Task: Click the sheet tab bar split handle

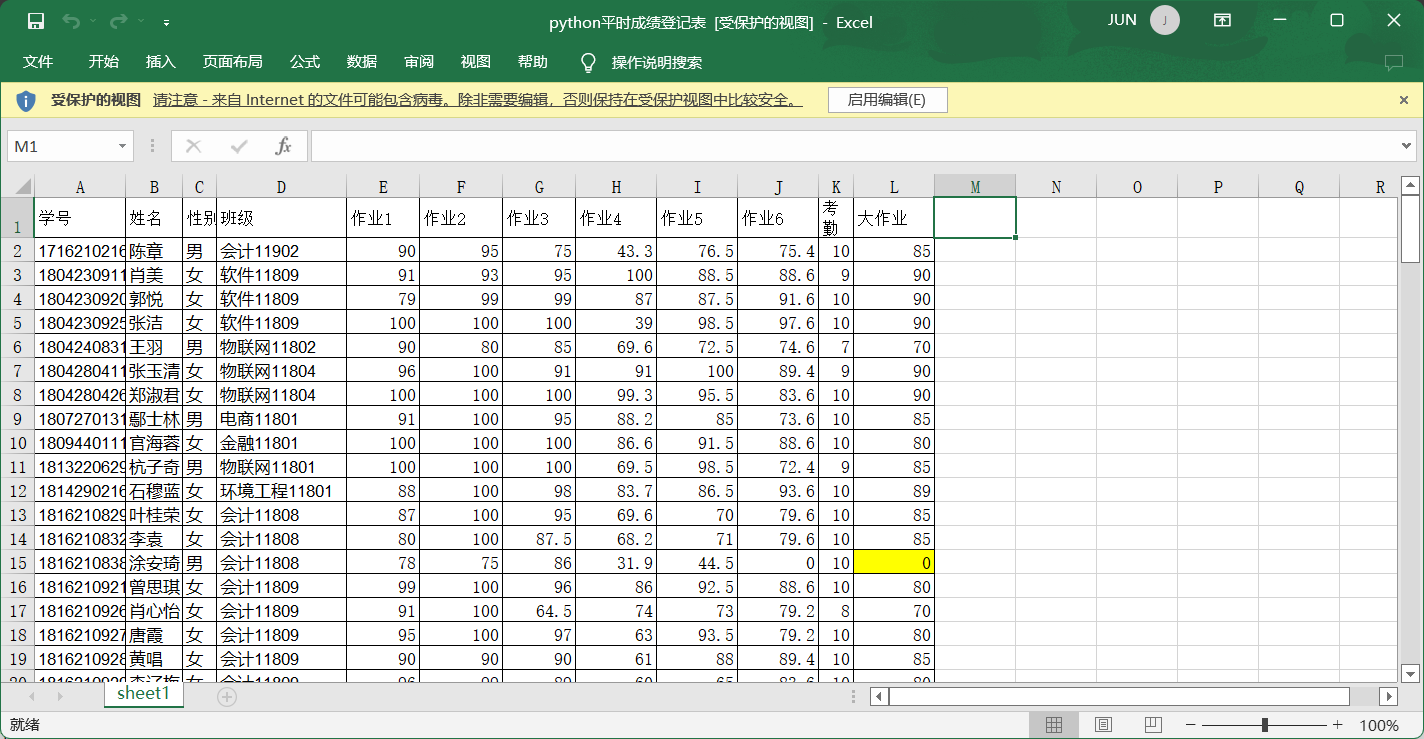Action: 853,697
